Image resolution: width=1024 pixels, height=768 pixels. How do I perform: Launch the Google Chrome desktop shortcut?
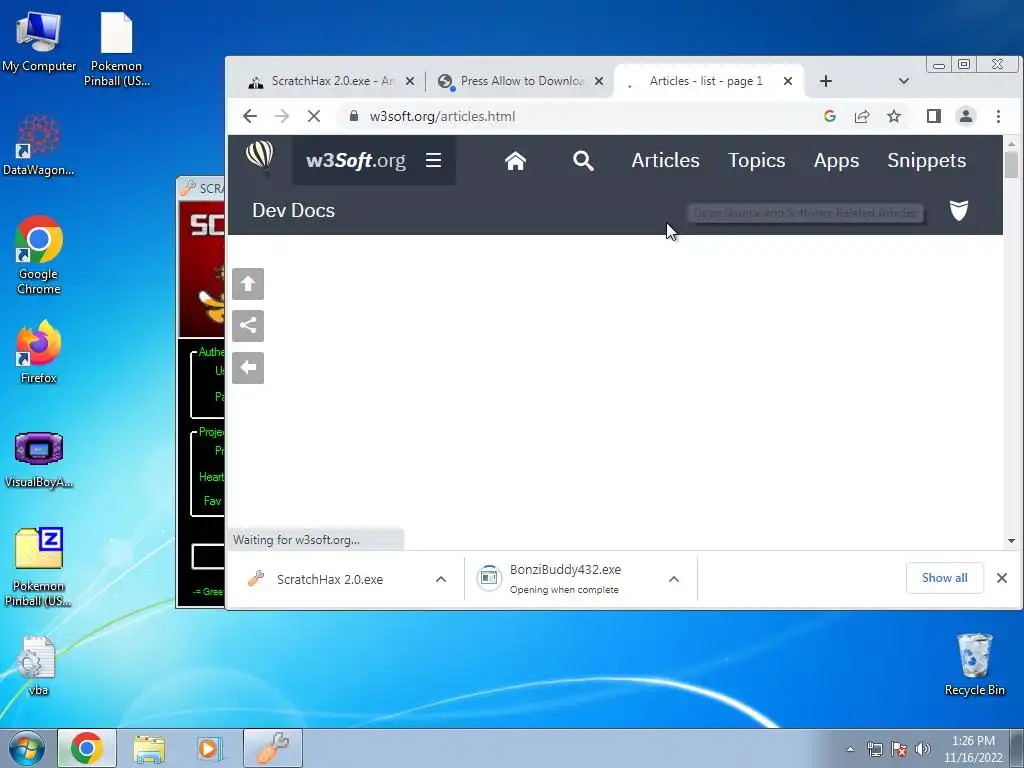(39, 255)
